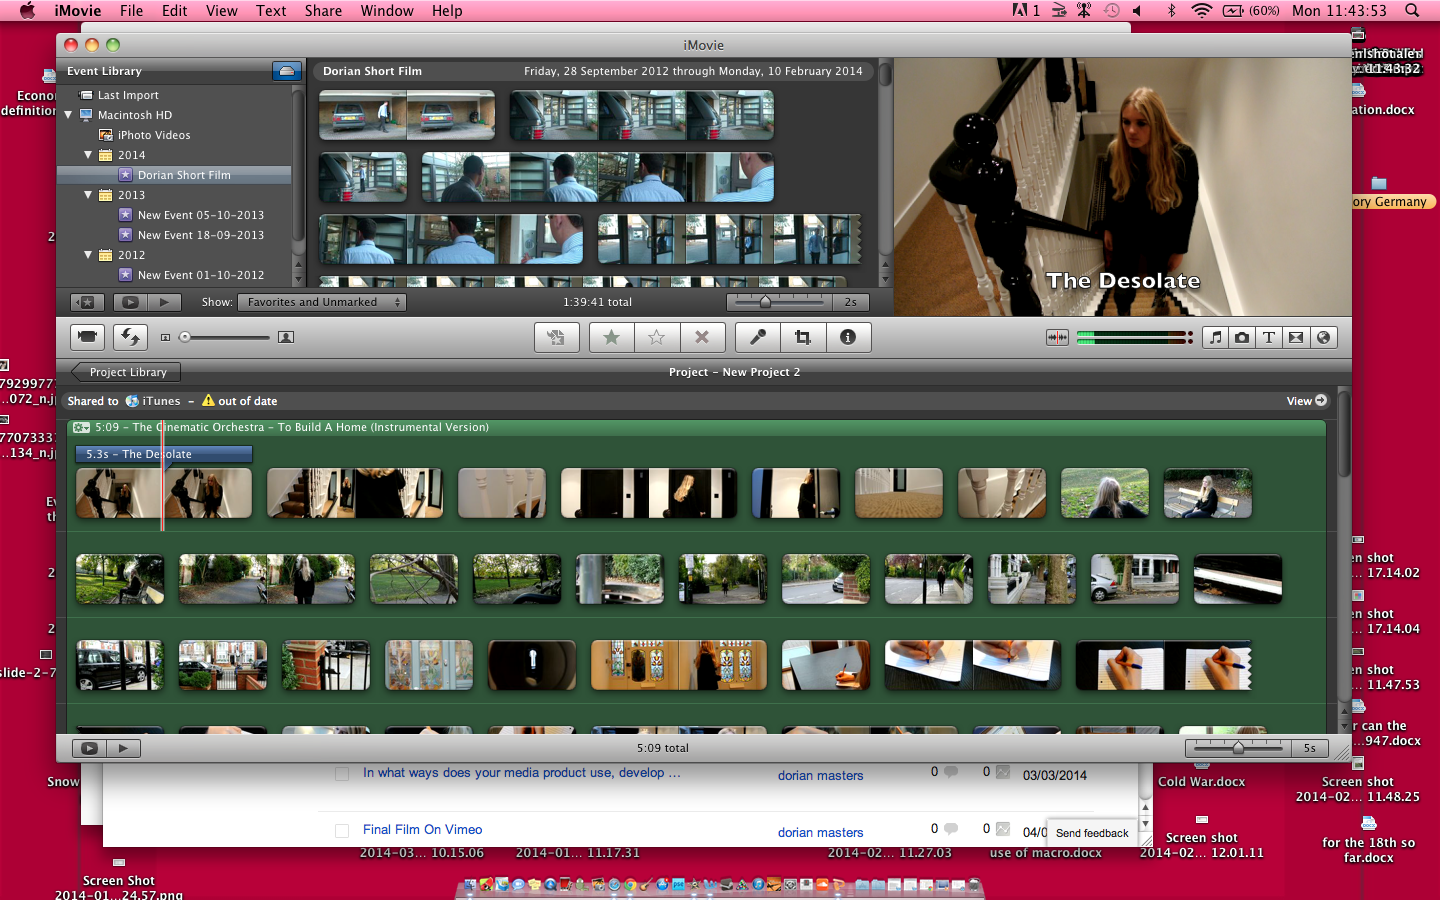Play project full screen
This screenshot has width=1440, height=900.
click(89, 748)
